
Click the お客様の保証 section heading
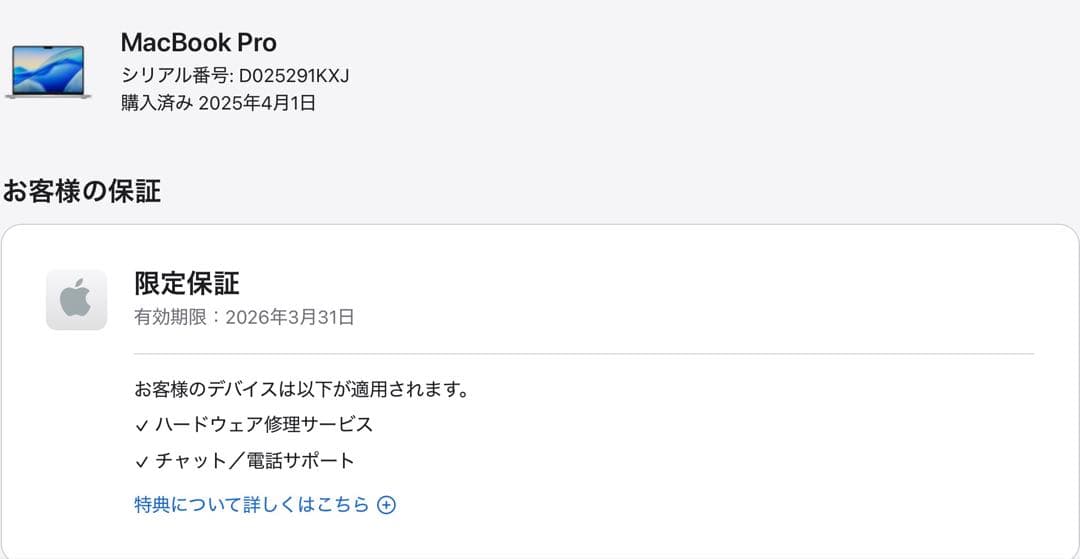click(x=81, y=191)
